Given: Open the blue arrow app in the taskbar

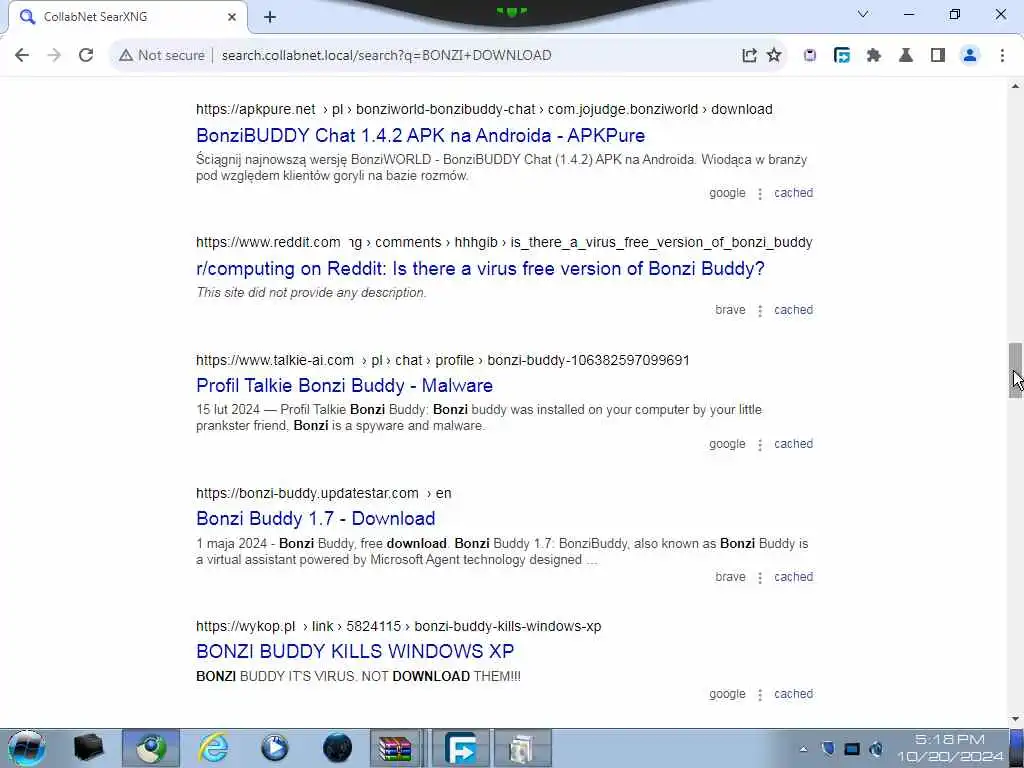Looking at the screenshot, I should [x=460, y=748].
